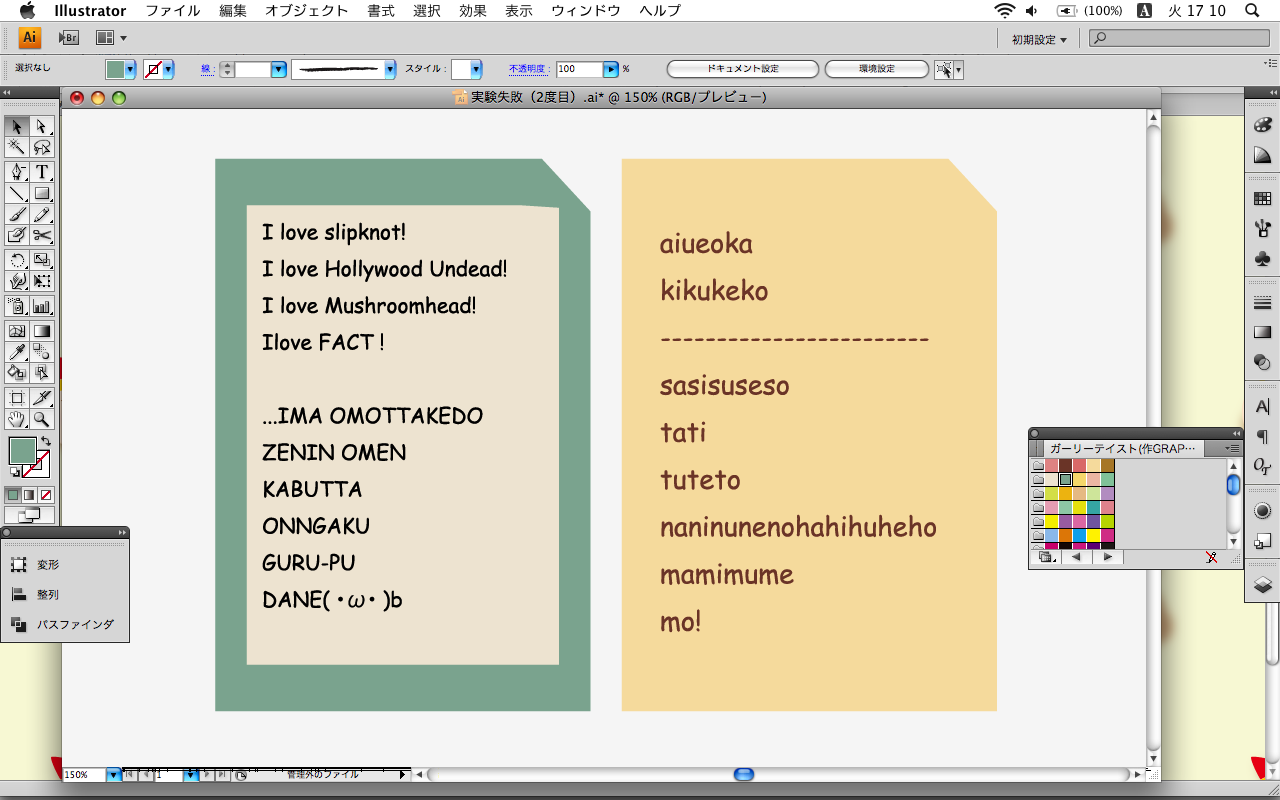Open the Color panel palette icon
1280x800 pixels.
[1262, 126]
